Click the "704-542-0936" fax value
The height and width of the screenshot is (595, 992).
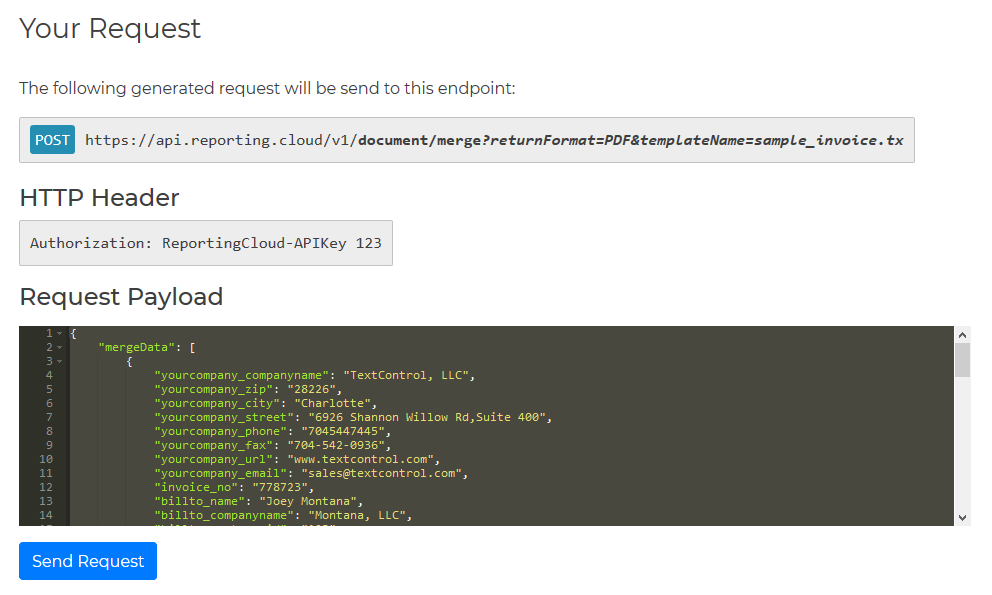click(x=336, y=445)
